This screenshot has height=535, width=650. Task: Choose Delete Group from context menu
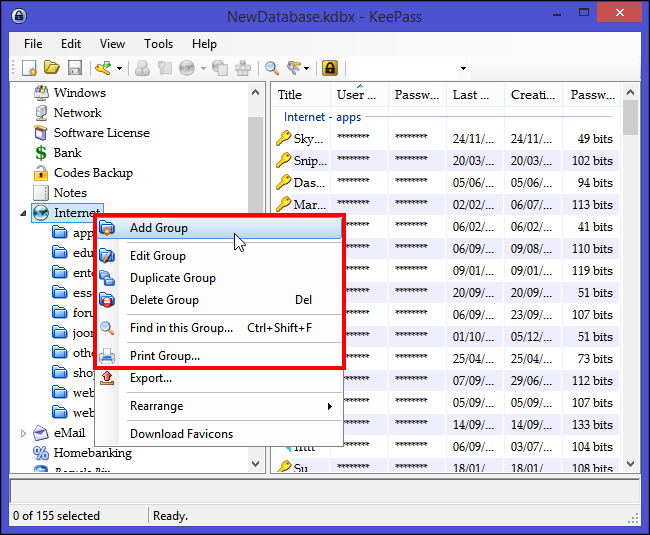tap(164, 300)
